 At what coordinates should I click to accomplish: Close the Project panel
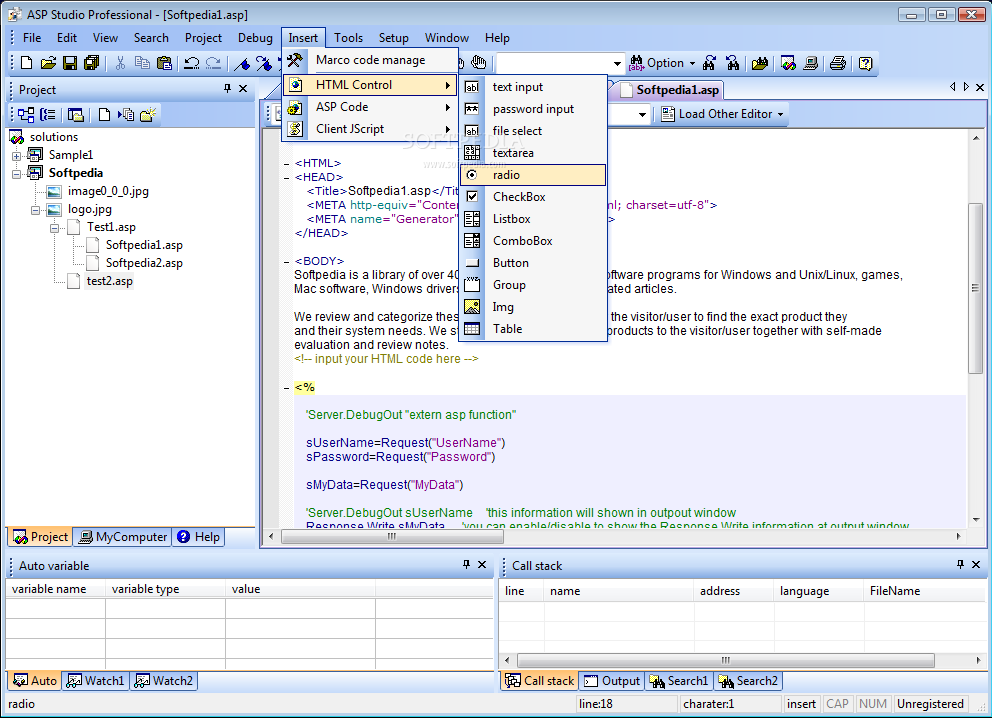[243, 89]
